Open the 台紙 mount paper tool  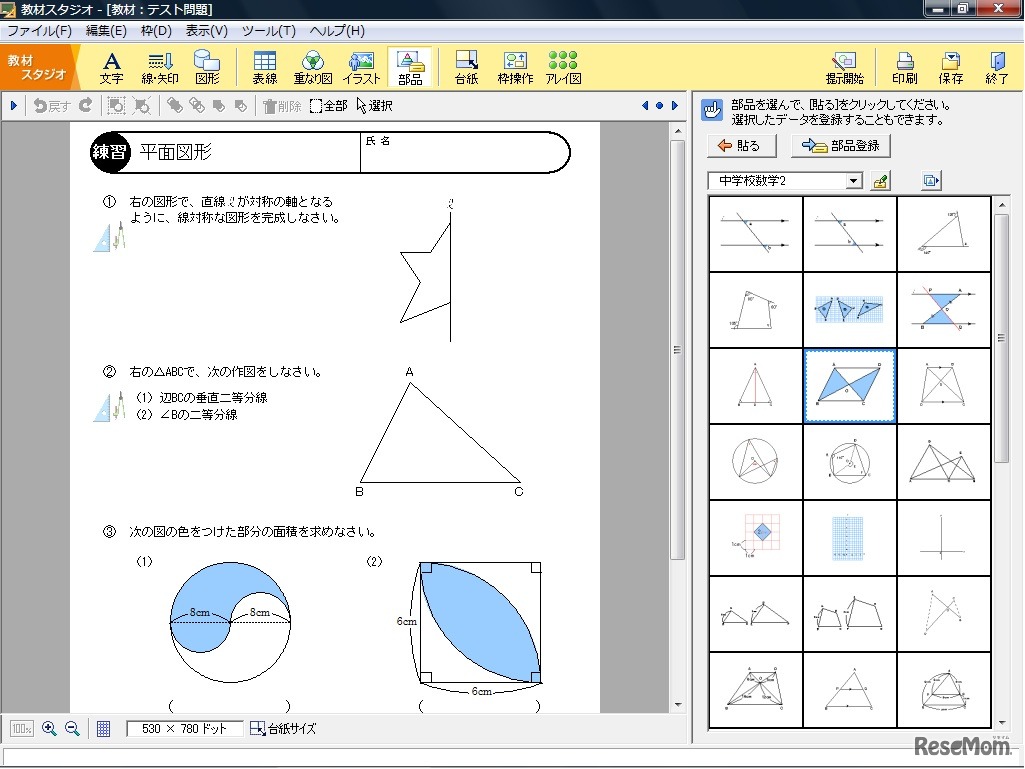[x=467, y=68]
